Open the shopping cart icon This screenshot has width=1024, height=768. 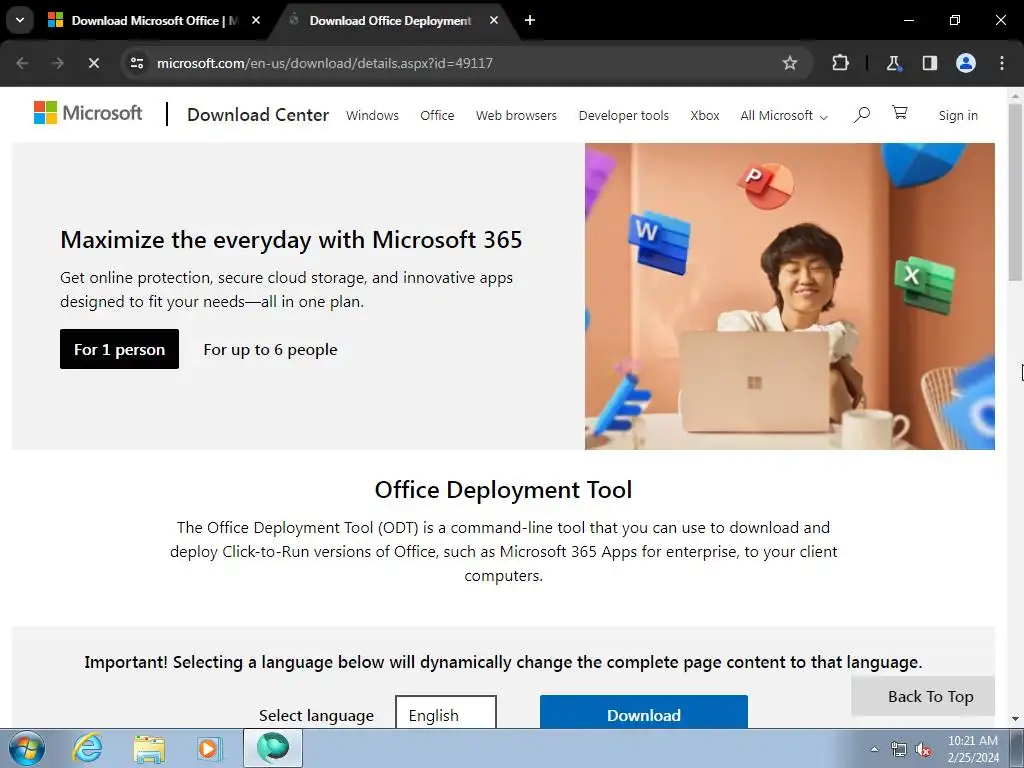coord(900,113)
